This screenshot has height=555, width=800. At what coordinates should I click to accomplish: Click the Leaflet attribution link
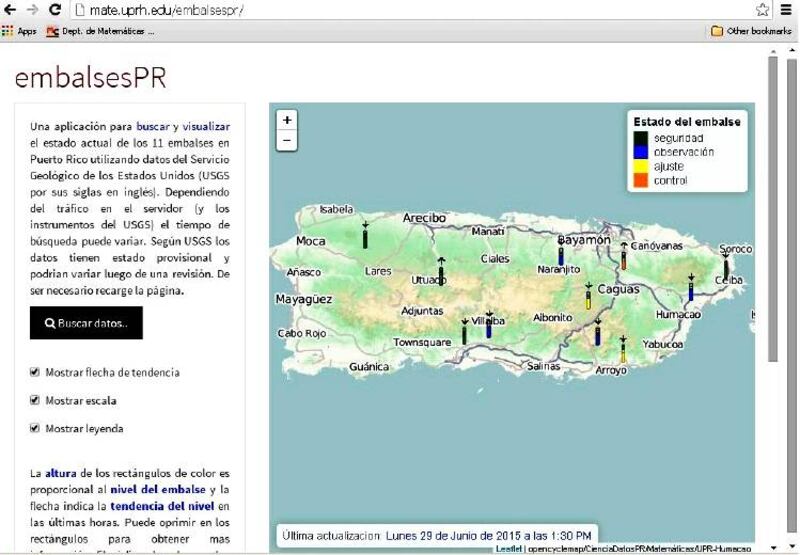[x=508, y=549]
